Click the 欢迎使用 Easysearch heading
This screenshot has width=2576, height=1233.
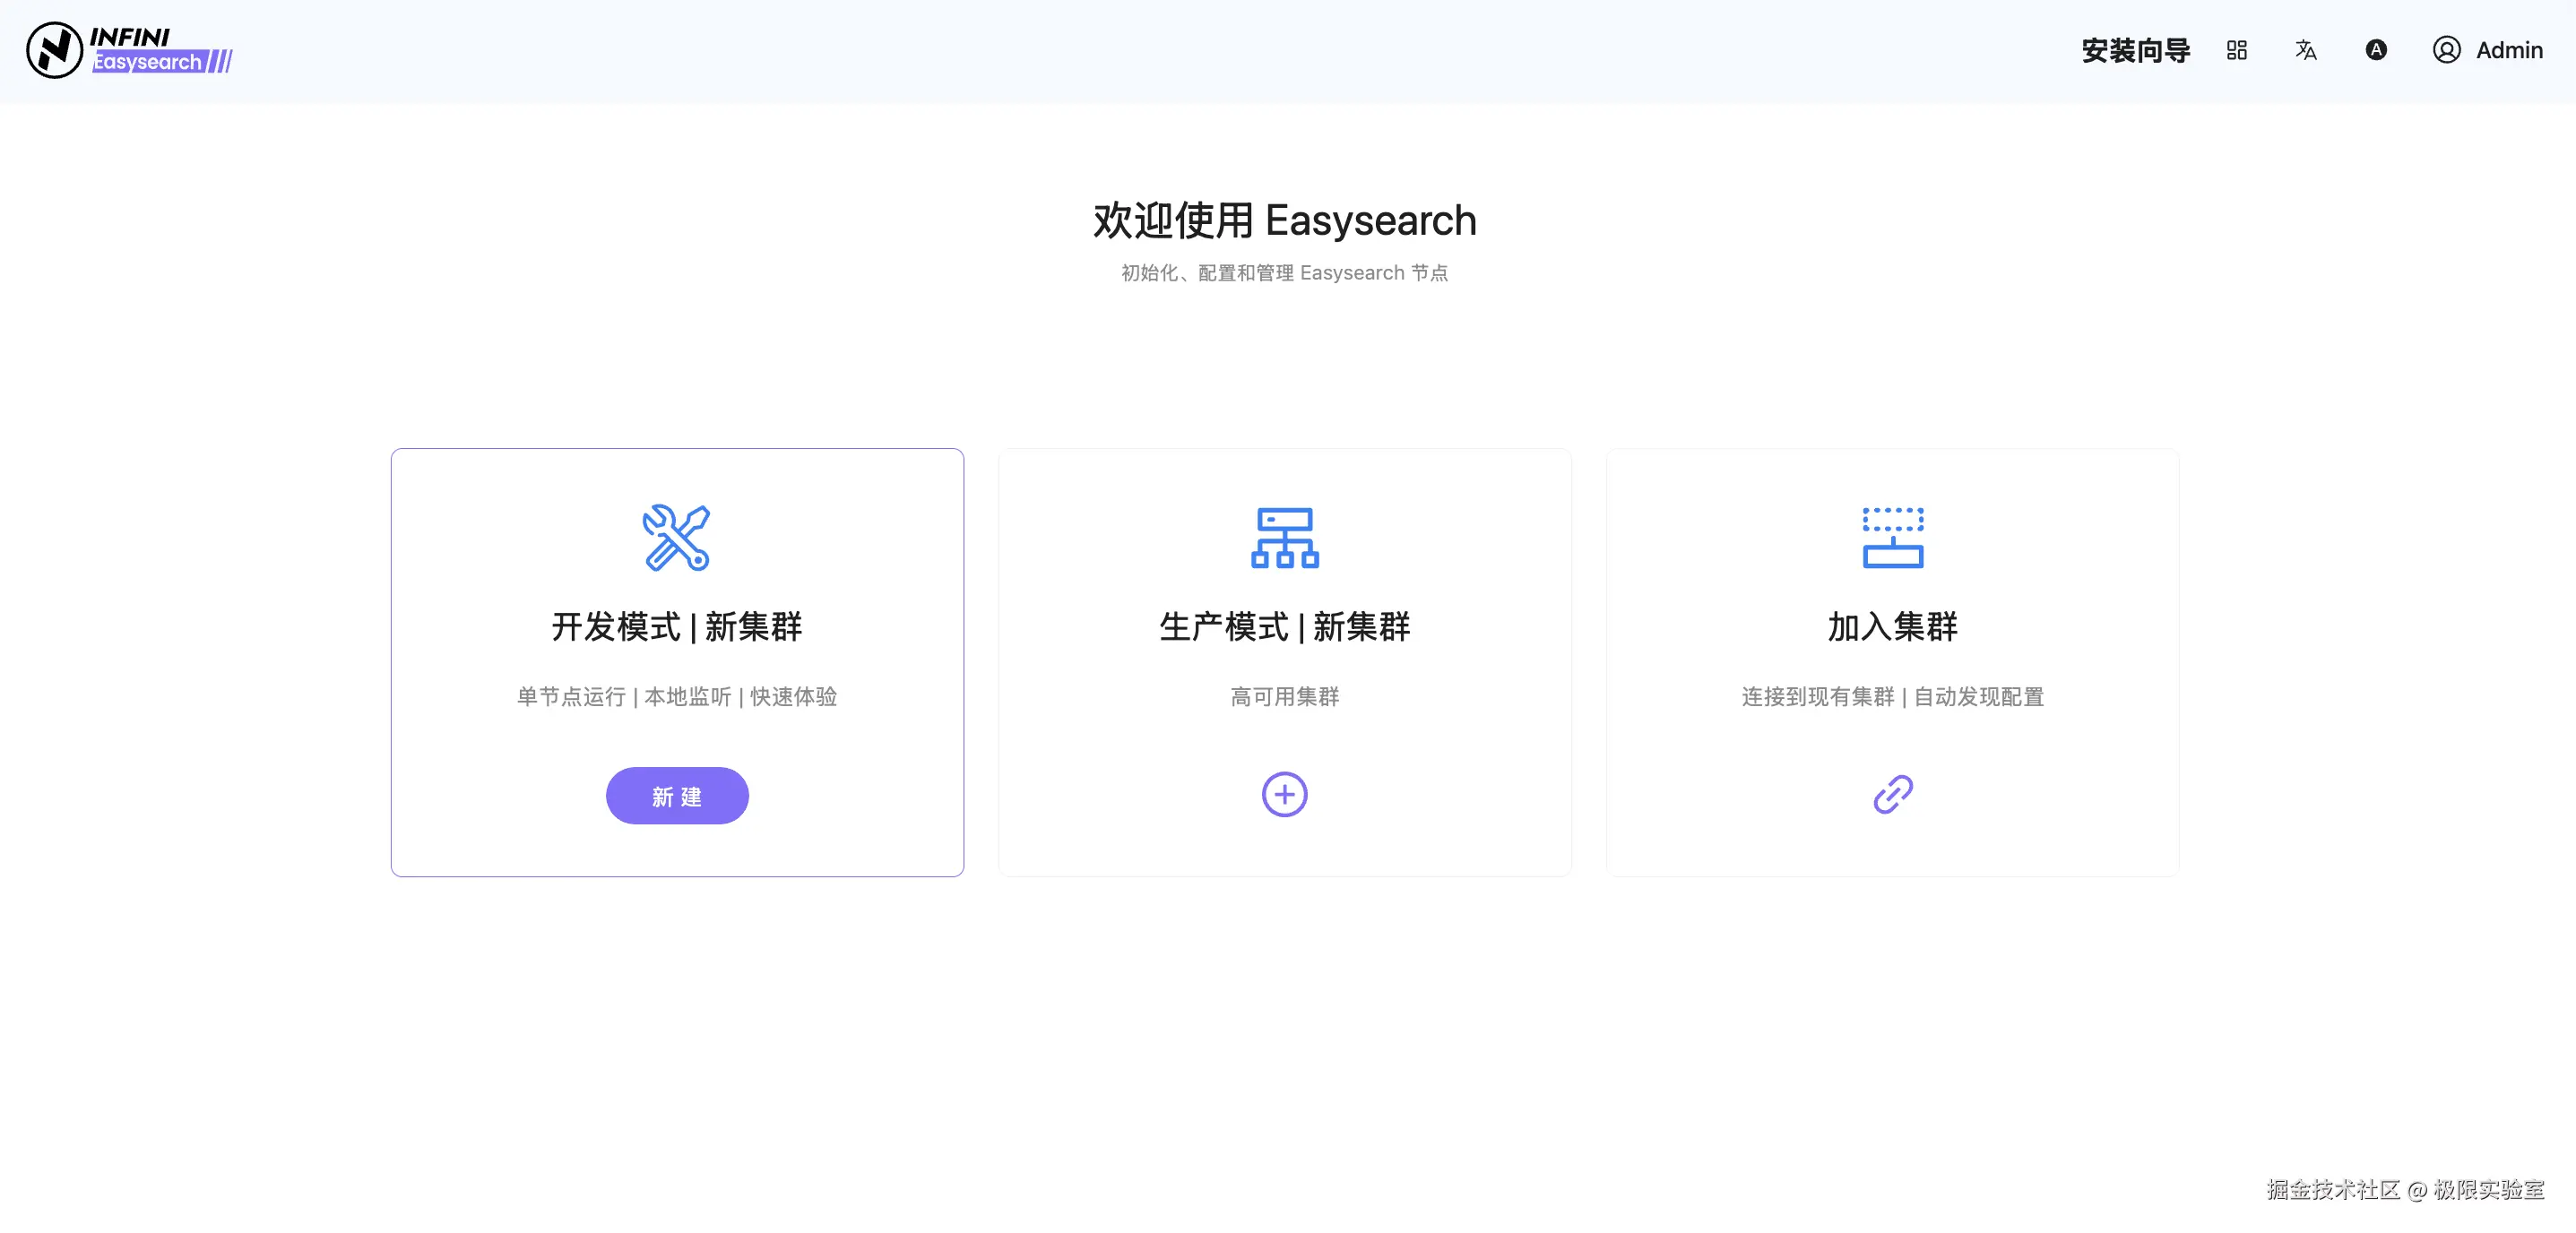coord(1284,221)
